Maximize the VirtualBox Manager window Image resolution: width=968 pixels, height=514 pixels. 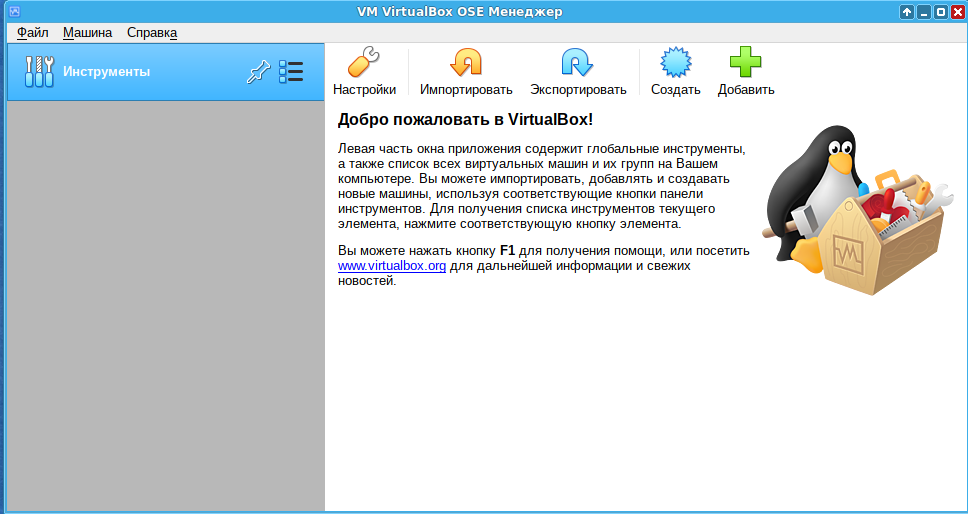940,12
